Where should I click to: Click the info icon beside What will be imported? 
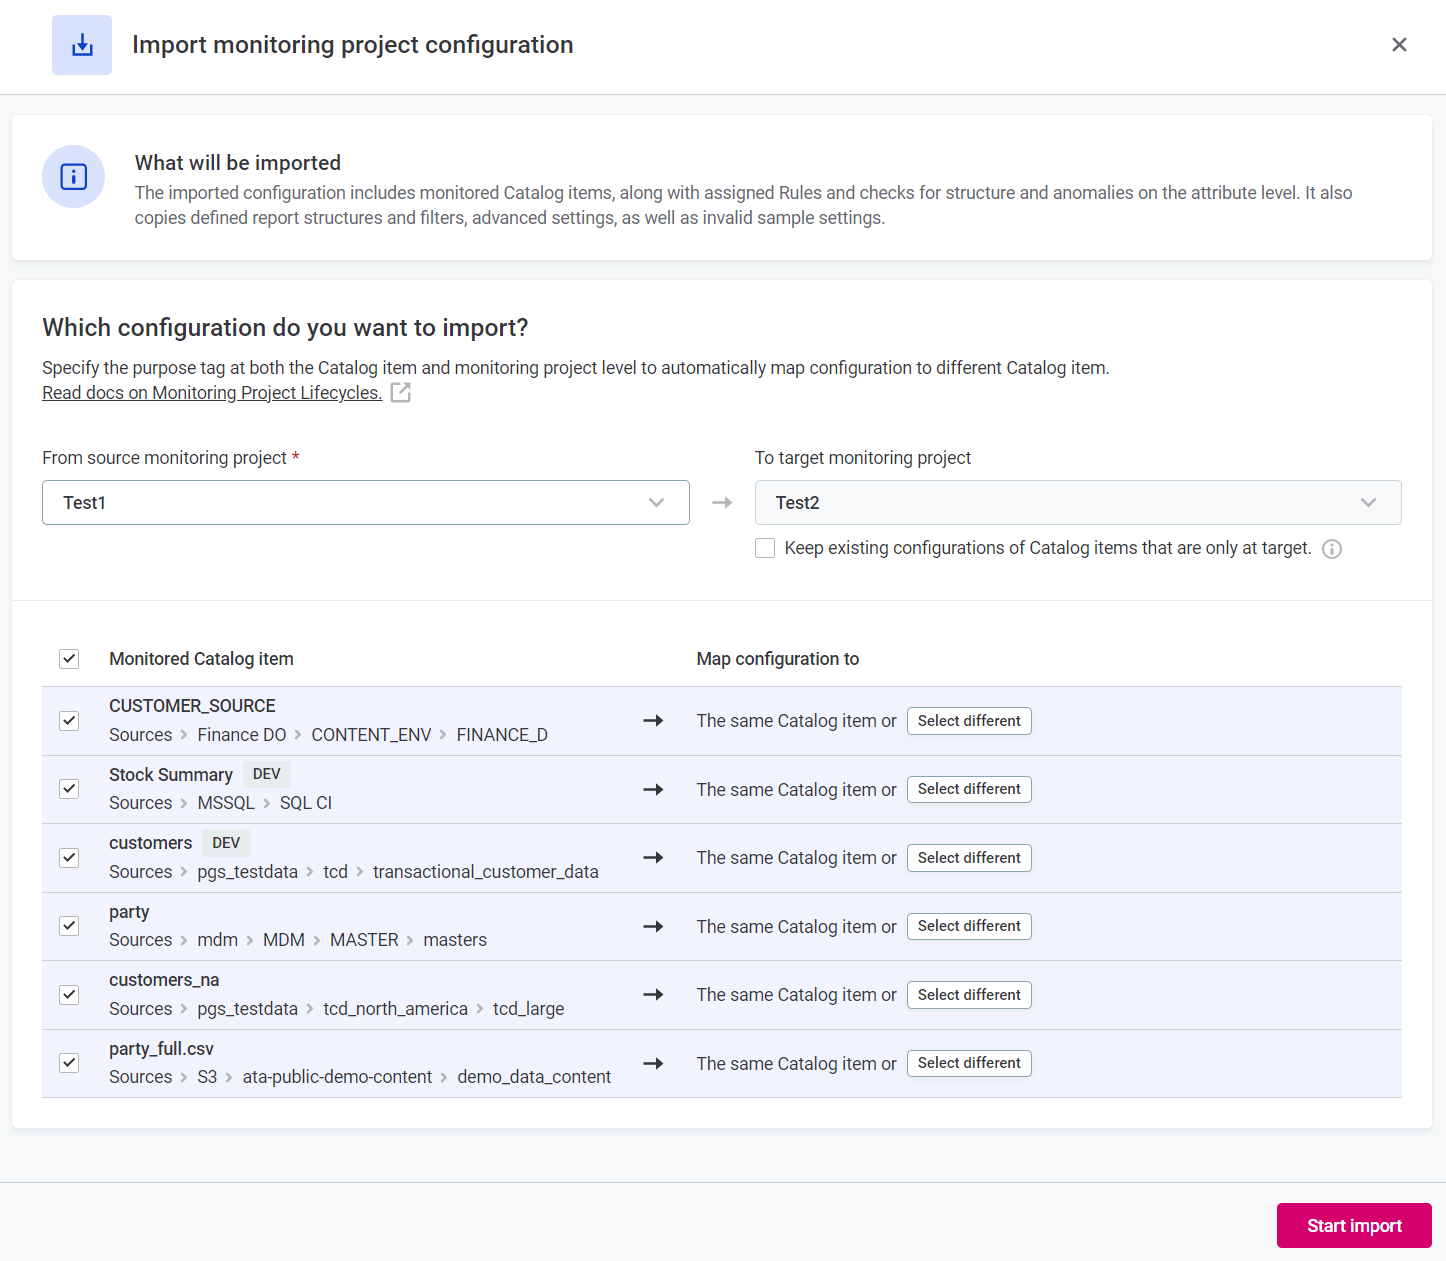[x=74, y=177]
